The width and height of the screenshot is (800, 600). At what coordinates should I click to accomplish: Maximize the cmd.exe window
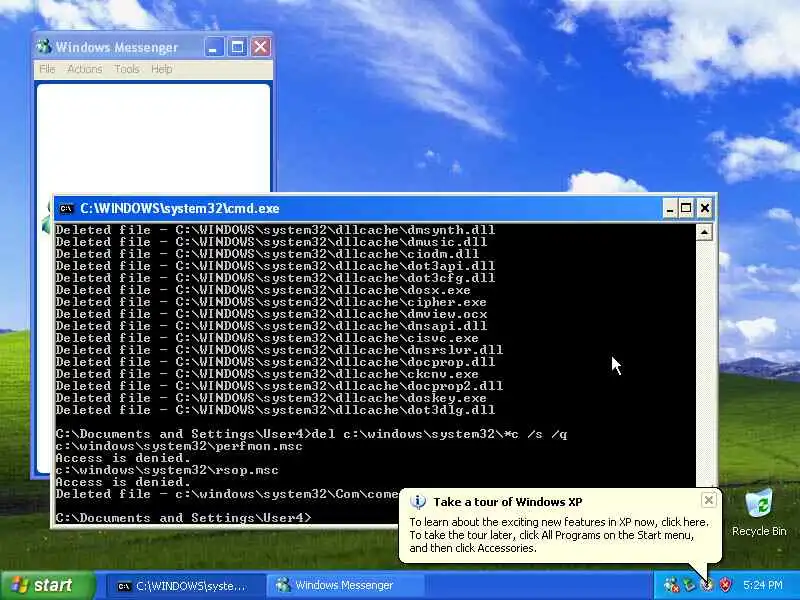[686, 208]
